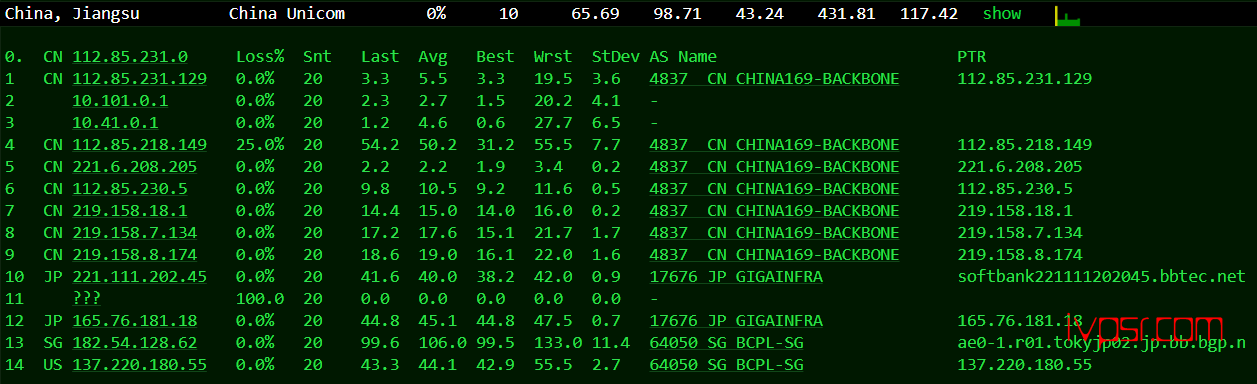Open 64050 SG BCPL-SG link in hop 13 row
Screen dimensions: 1257x384
pyautogui.click(x=726, y=343)
